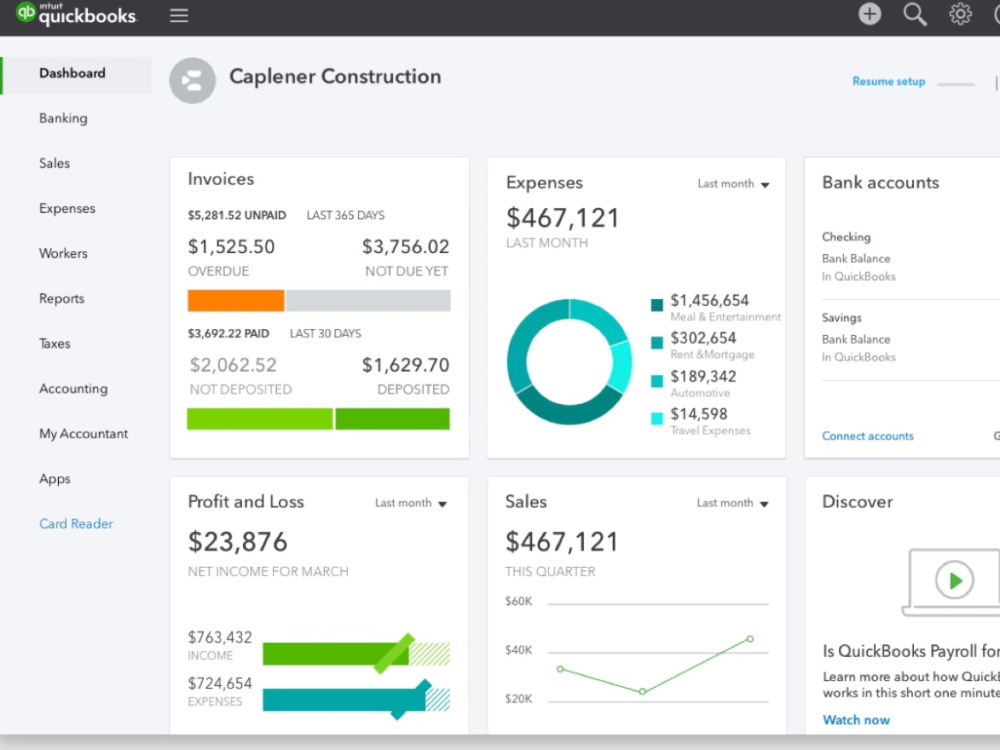Click the dark green deposited bar
This screenshot has width=1000, height=750.
coord(392,419)
